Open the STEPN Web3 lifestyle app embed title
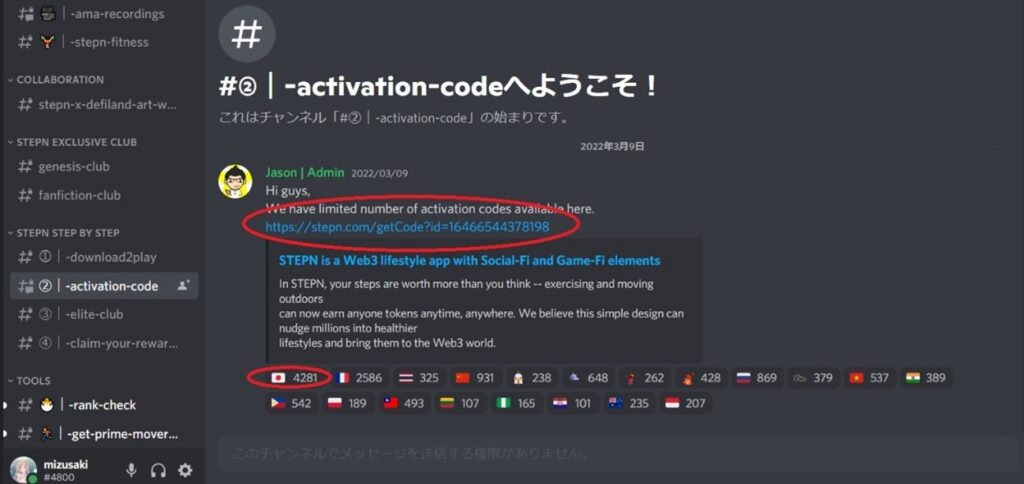This screenshot has width=1024, height=484. [x=470, y=260]
